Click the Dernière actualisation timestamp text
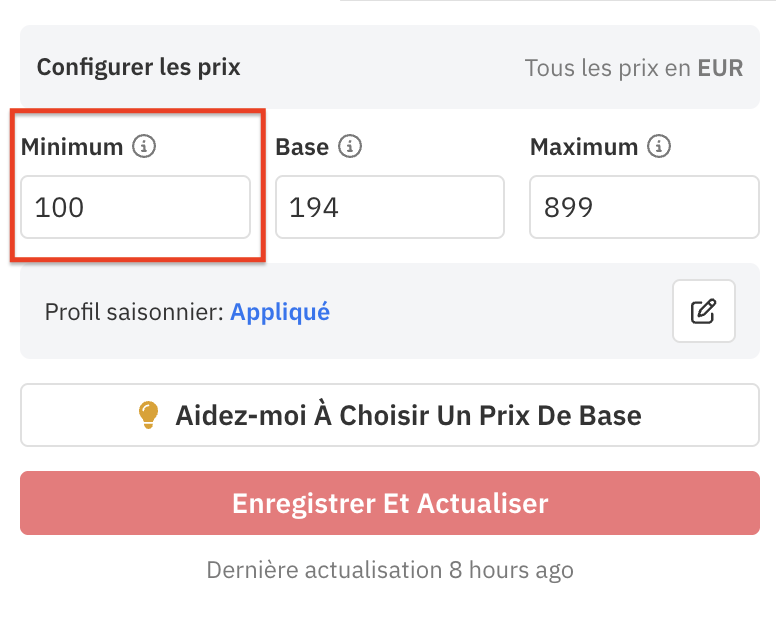 point(324,571)
